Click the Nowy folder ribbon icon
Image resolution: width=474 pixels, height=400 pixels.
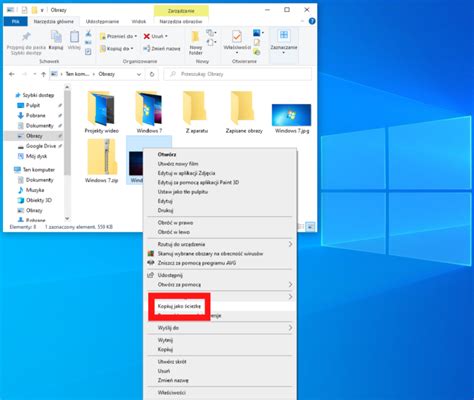(x=195, y=36)
